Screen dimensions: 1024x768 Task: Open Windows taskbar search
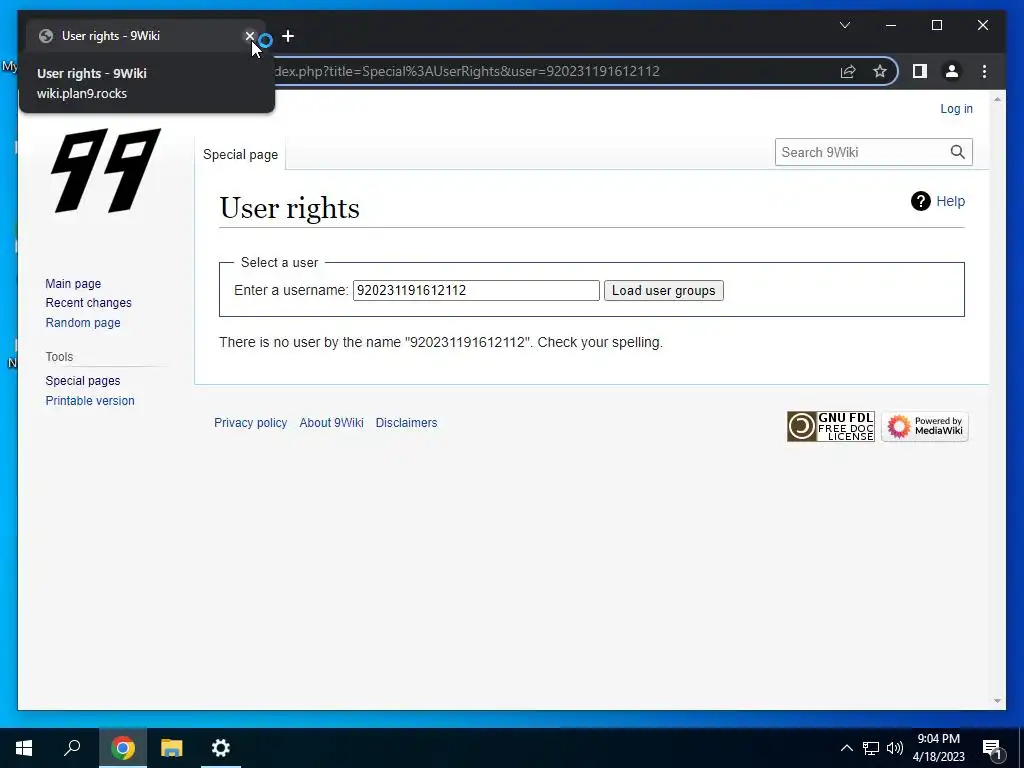point(72,748)
